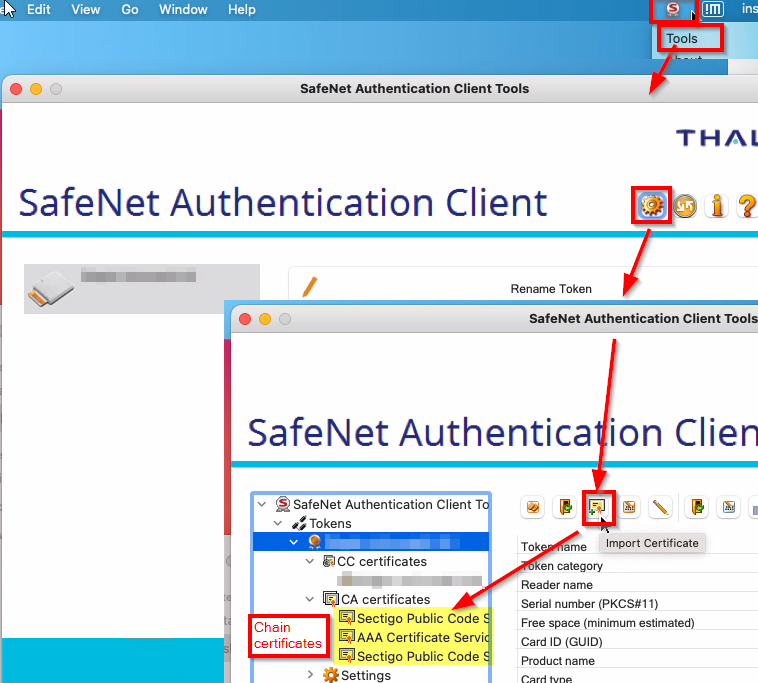The width and height of the screenshot is (758, 683).
Task: Select the blurred certificate under CC certificates
Action: point(409,580)
